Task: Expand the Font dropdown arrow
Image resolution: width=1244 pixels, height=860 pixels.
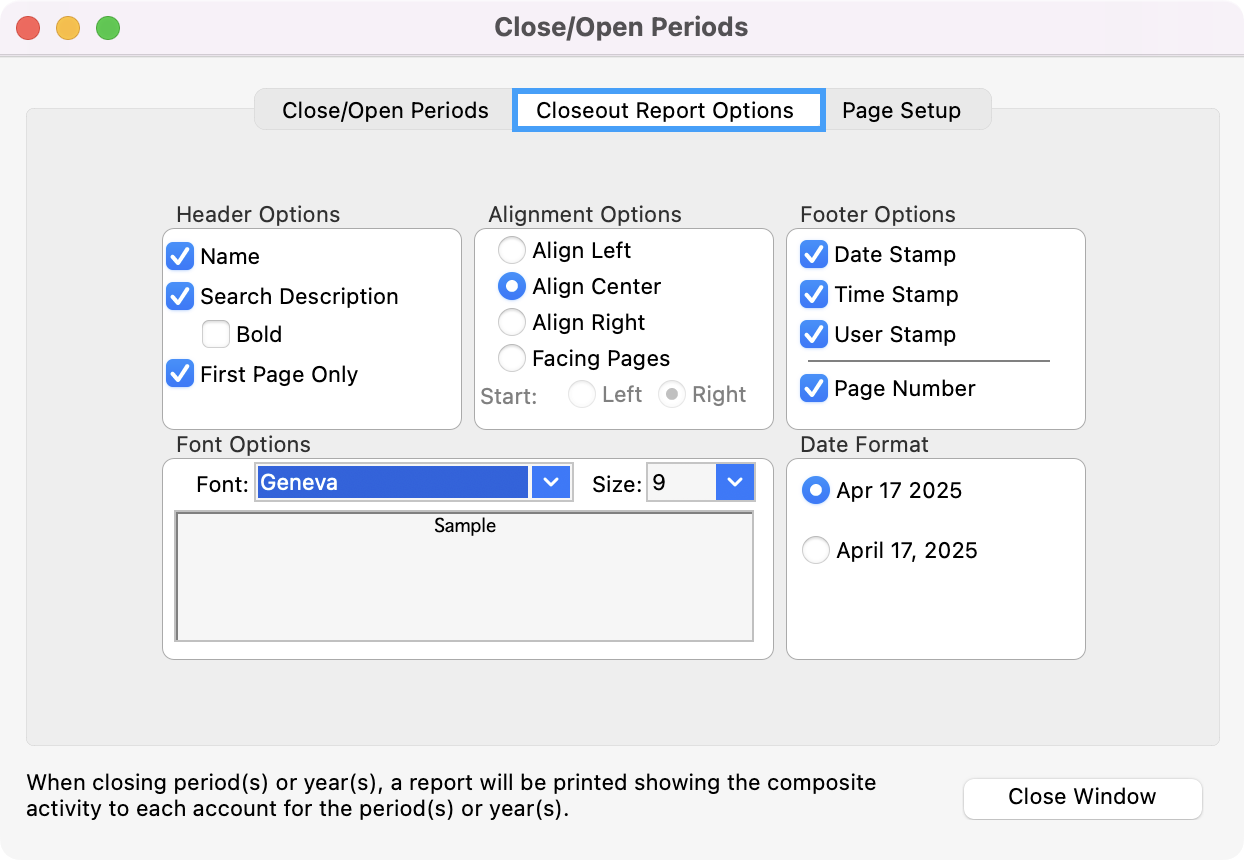Action: [x=550, y=483]
